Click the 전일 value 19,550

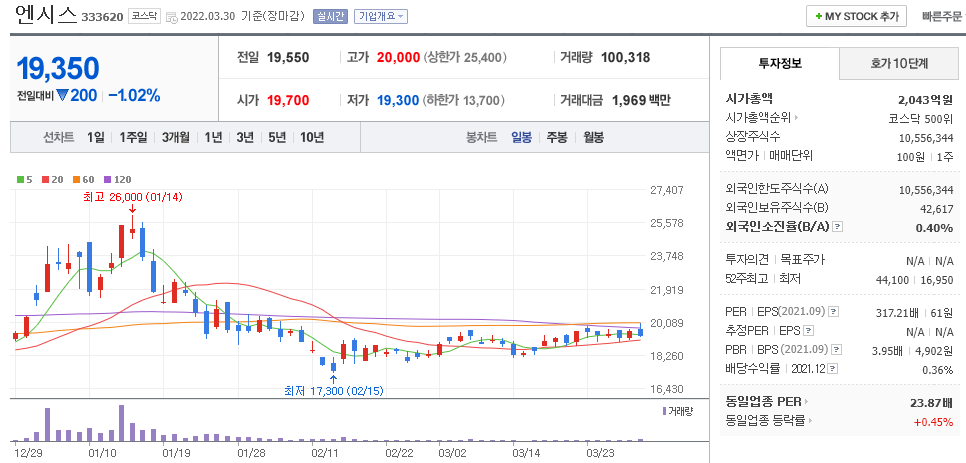pyautogui.click(x=288, y=58)
